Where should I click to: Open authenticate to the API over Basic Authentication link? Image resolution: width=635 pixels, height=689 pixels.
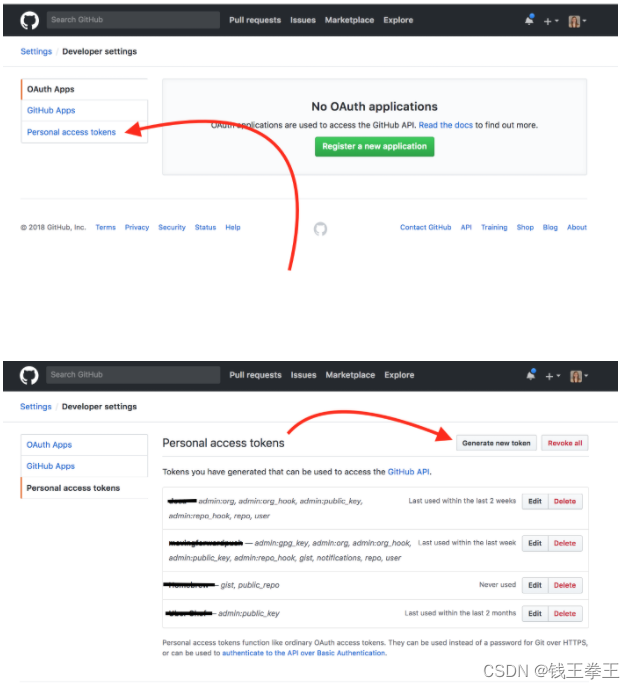point(304,653)
